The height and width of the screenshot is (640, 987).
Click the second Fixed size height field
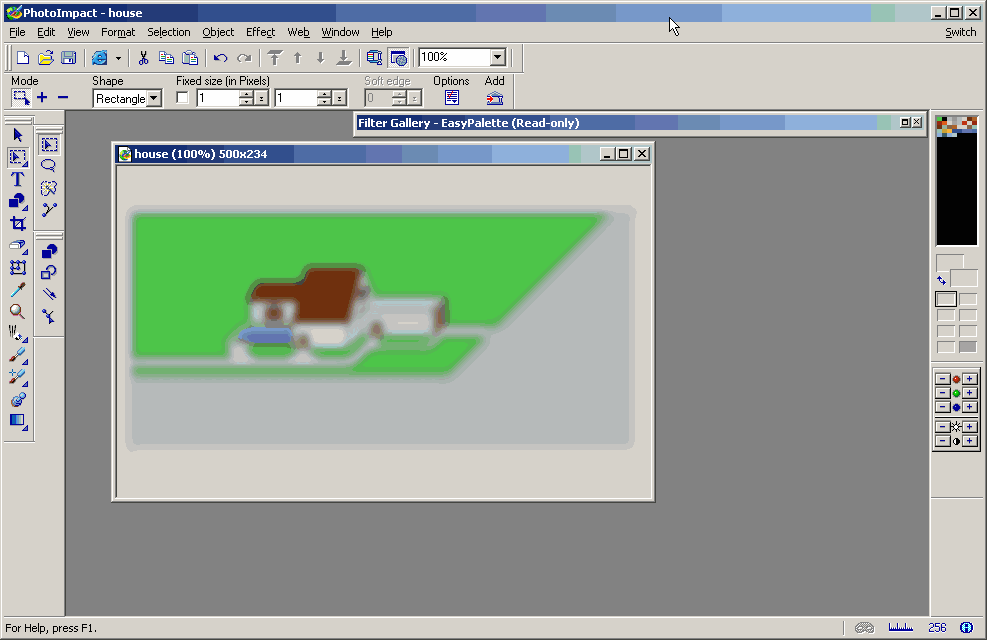[x=296, y=98]
